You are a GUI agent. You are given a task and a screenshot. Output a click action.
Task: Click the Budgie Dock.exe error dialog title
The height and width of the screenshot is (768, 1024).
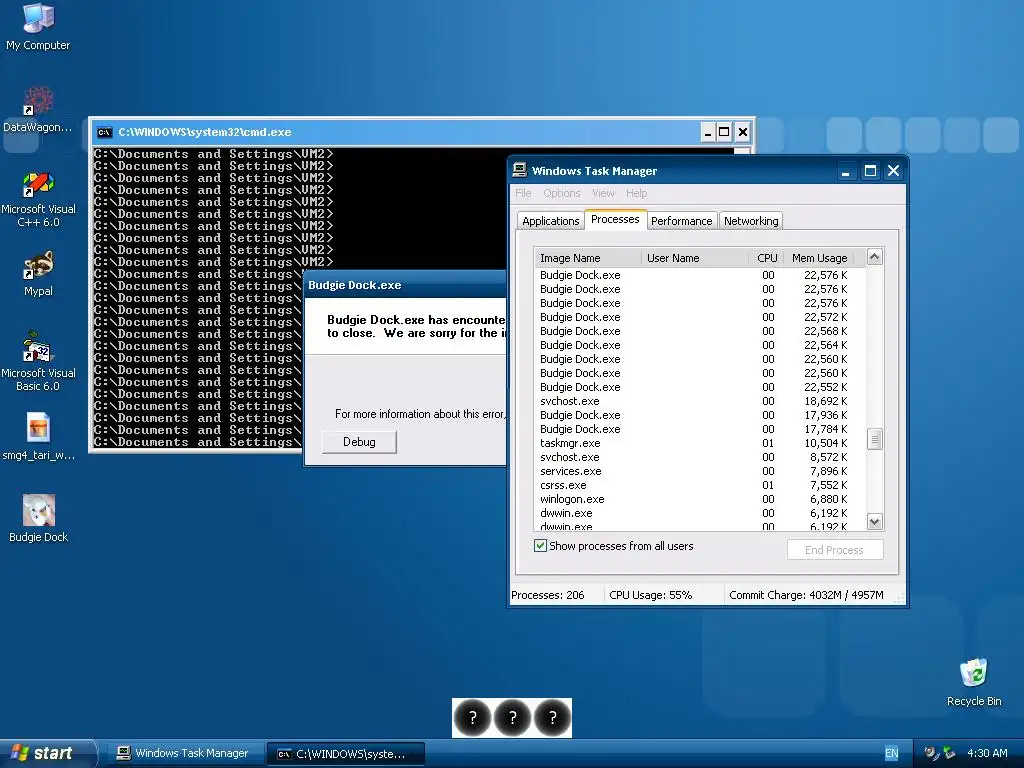pos(355,285)
